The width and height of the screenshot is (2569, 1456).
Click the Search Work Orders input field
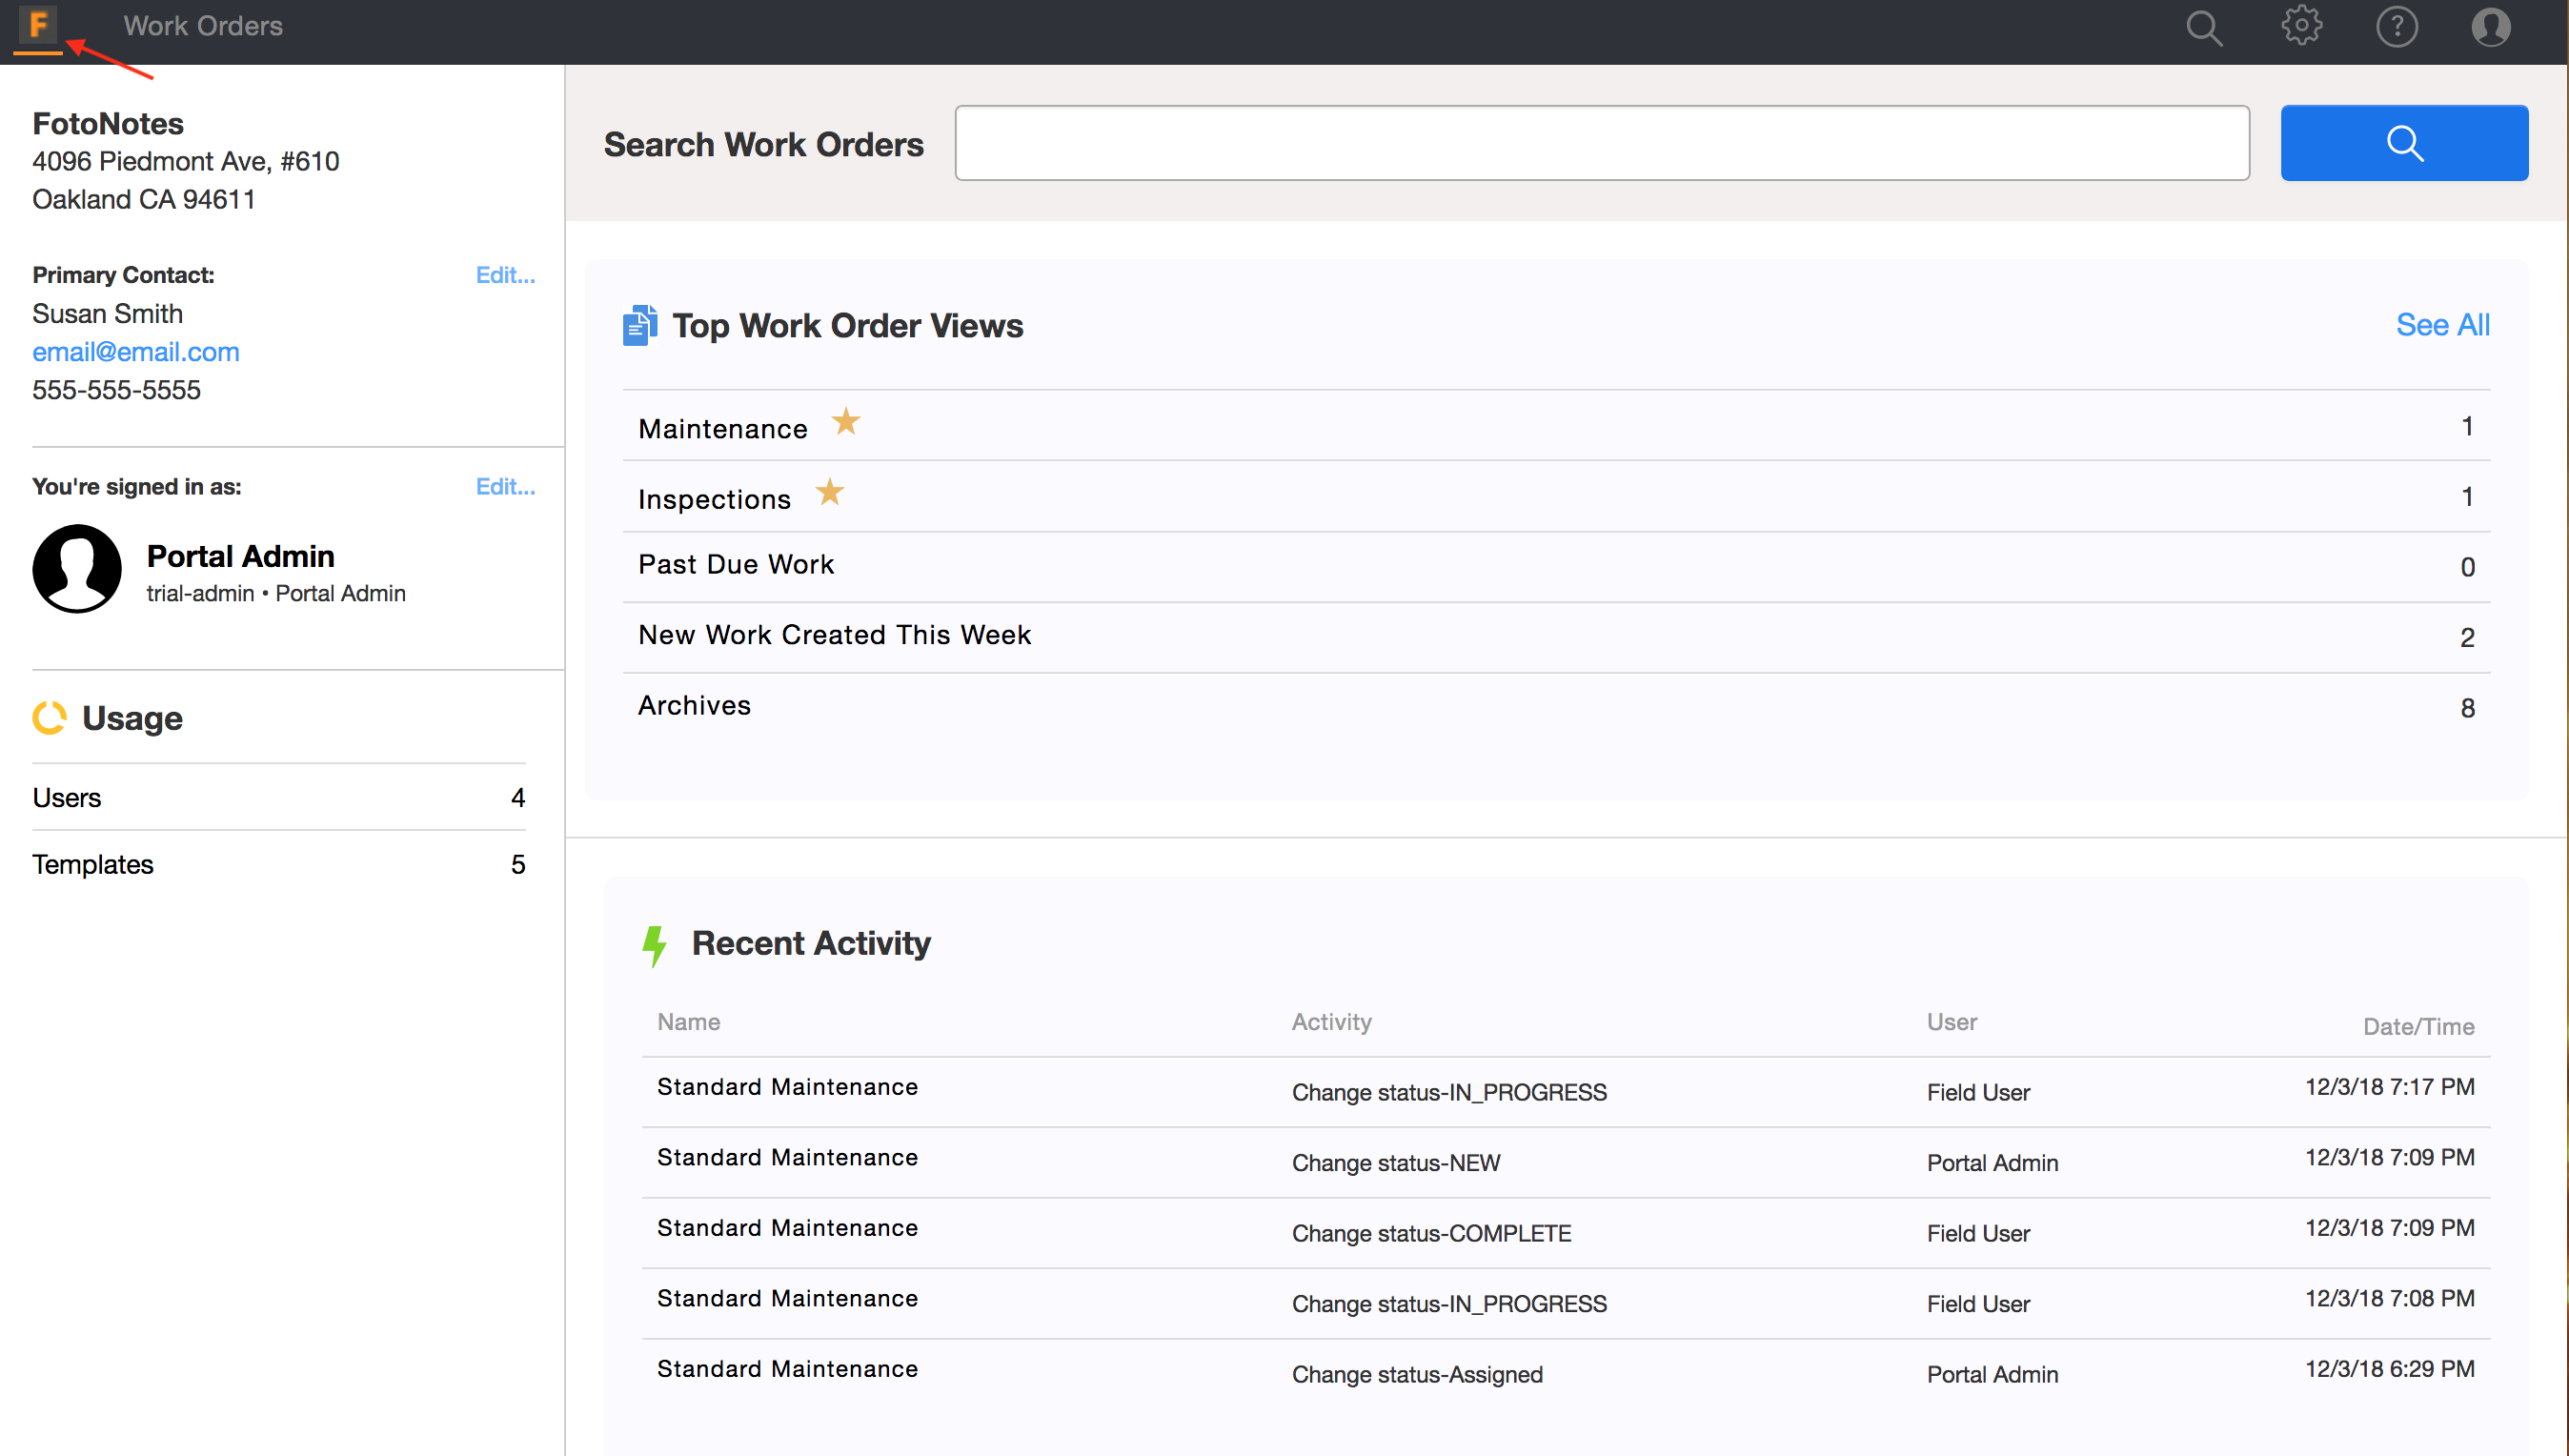[x=1601, y=143]
